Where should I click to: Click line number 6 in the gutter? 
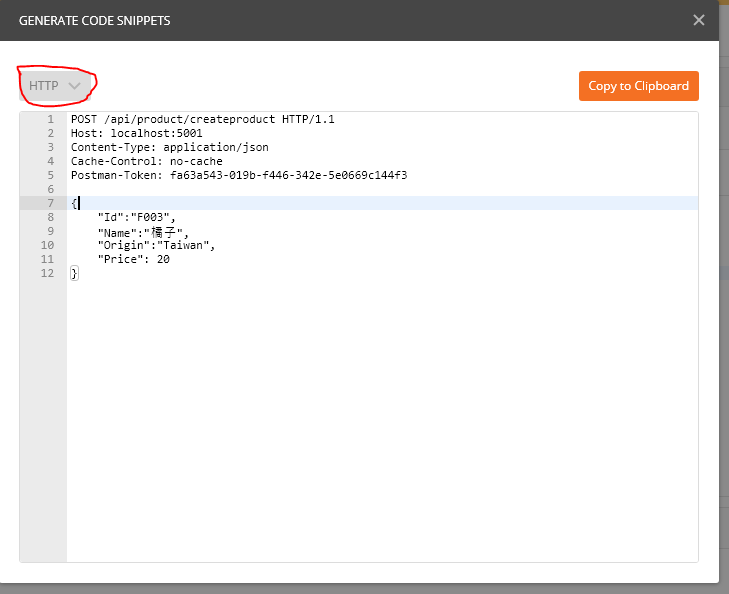click(x=50, y=189)
